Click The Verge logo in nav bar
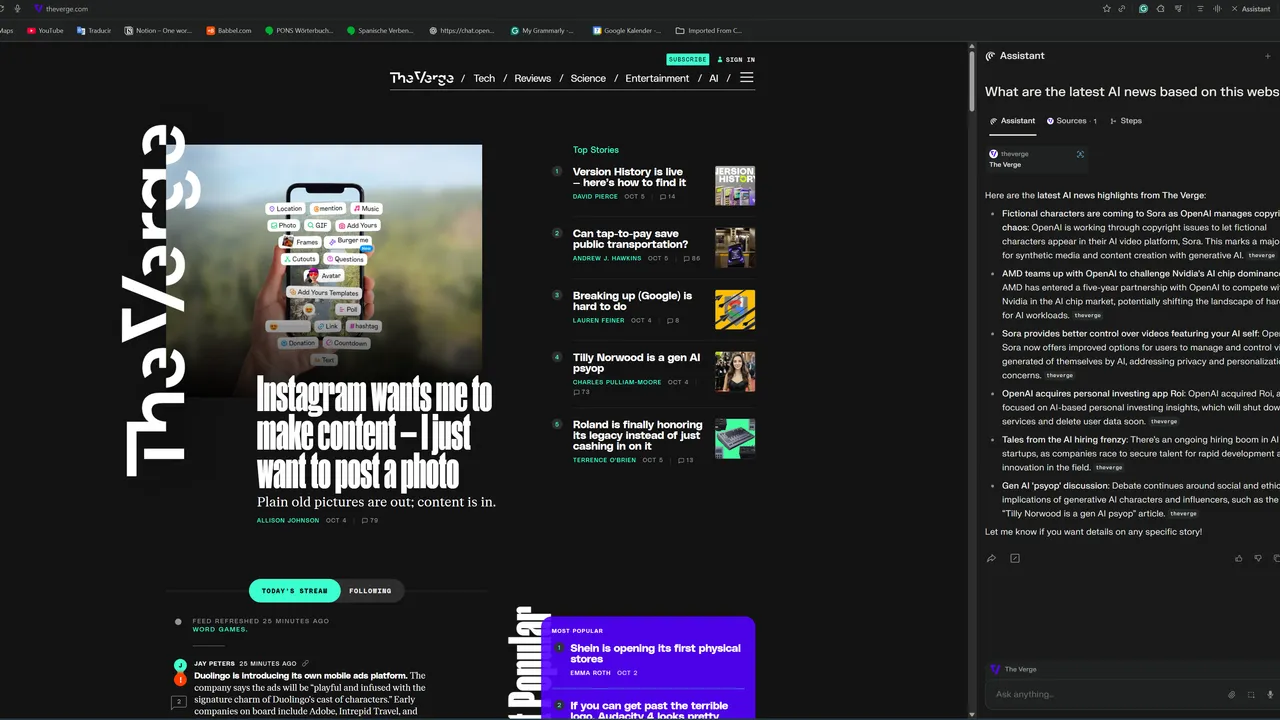1280x720 pixels. click(x=421, y=78)
